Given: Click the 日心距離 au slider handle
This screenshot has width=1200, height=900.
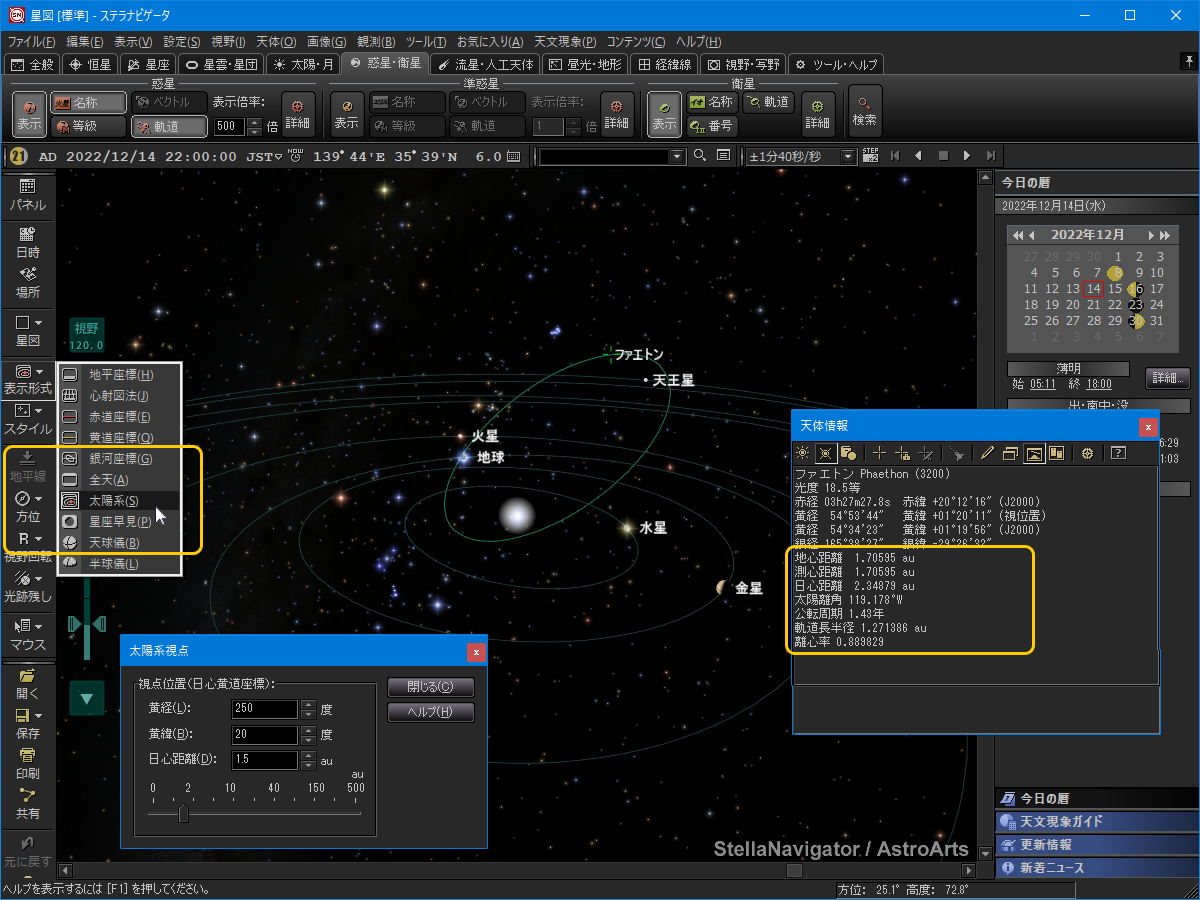Looking at the screenshot, I should click(183, 814).
